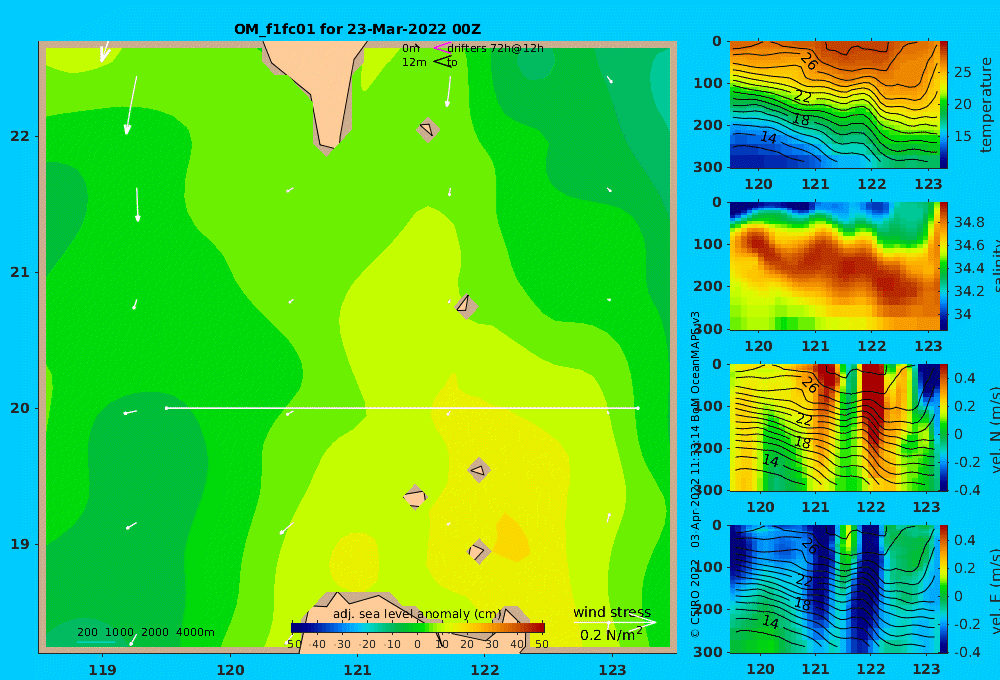Click the island diamond marker near 19.35°N, 121.5°E
1000x680 pixels.
415,497
